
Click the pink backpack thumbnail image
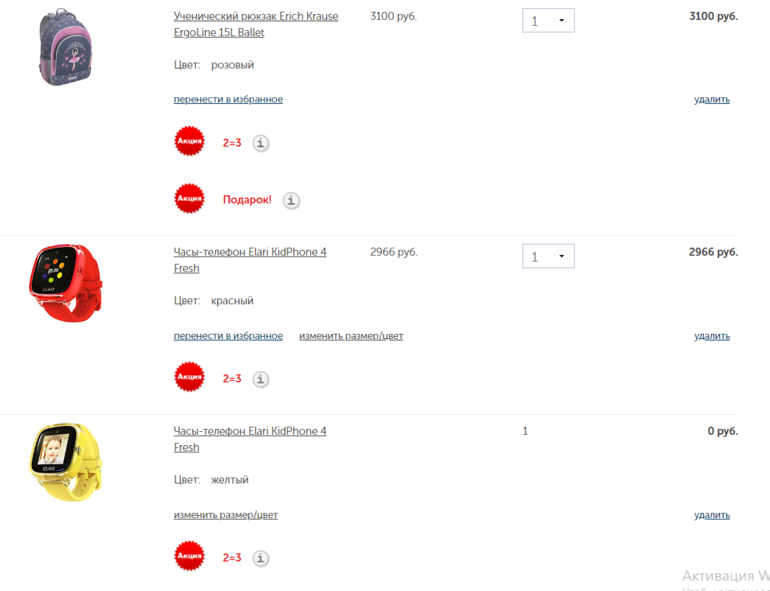tap(66, 47)
